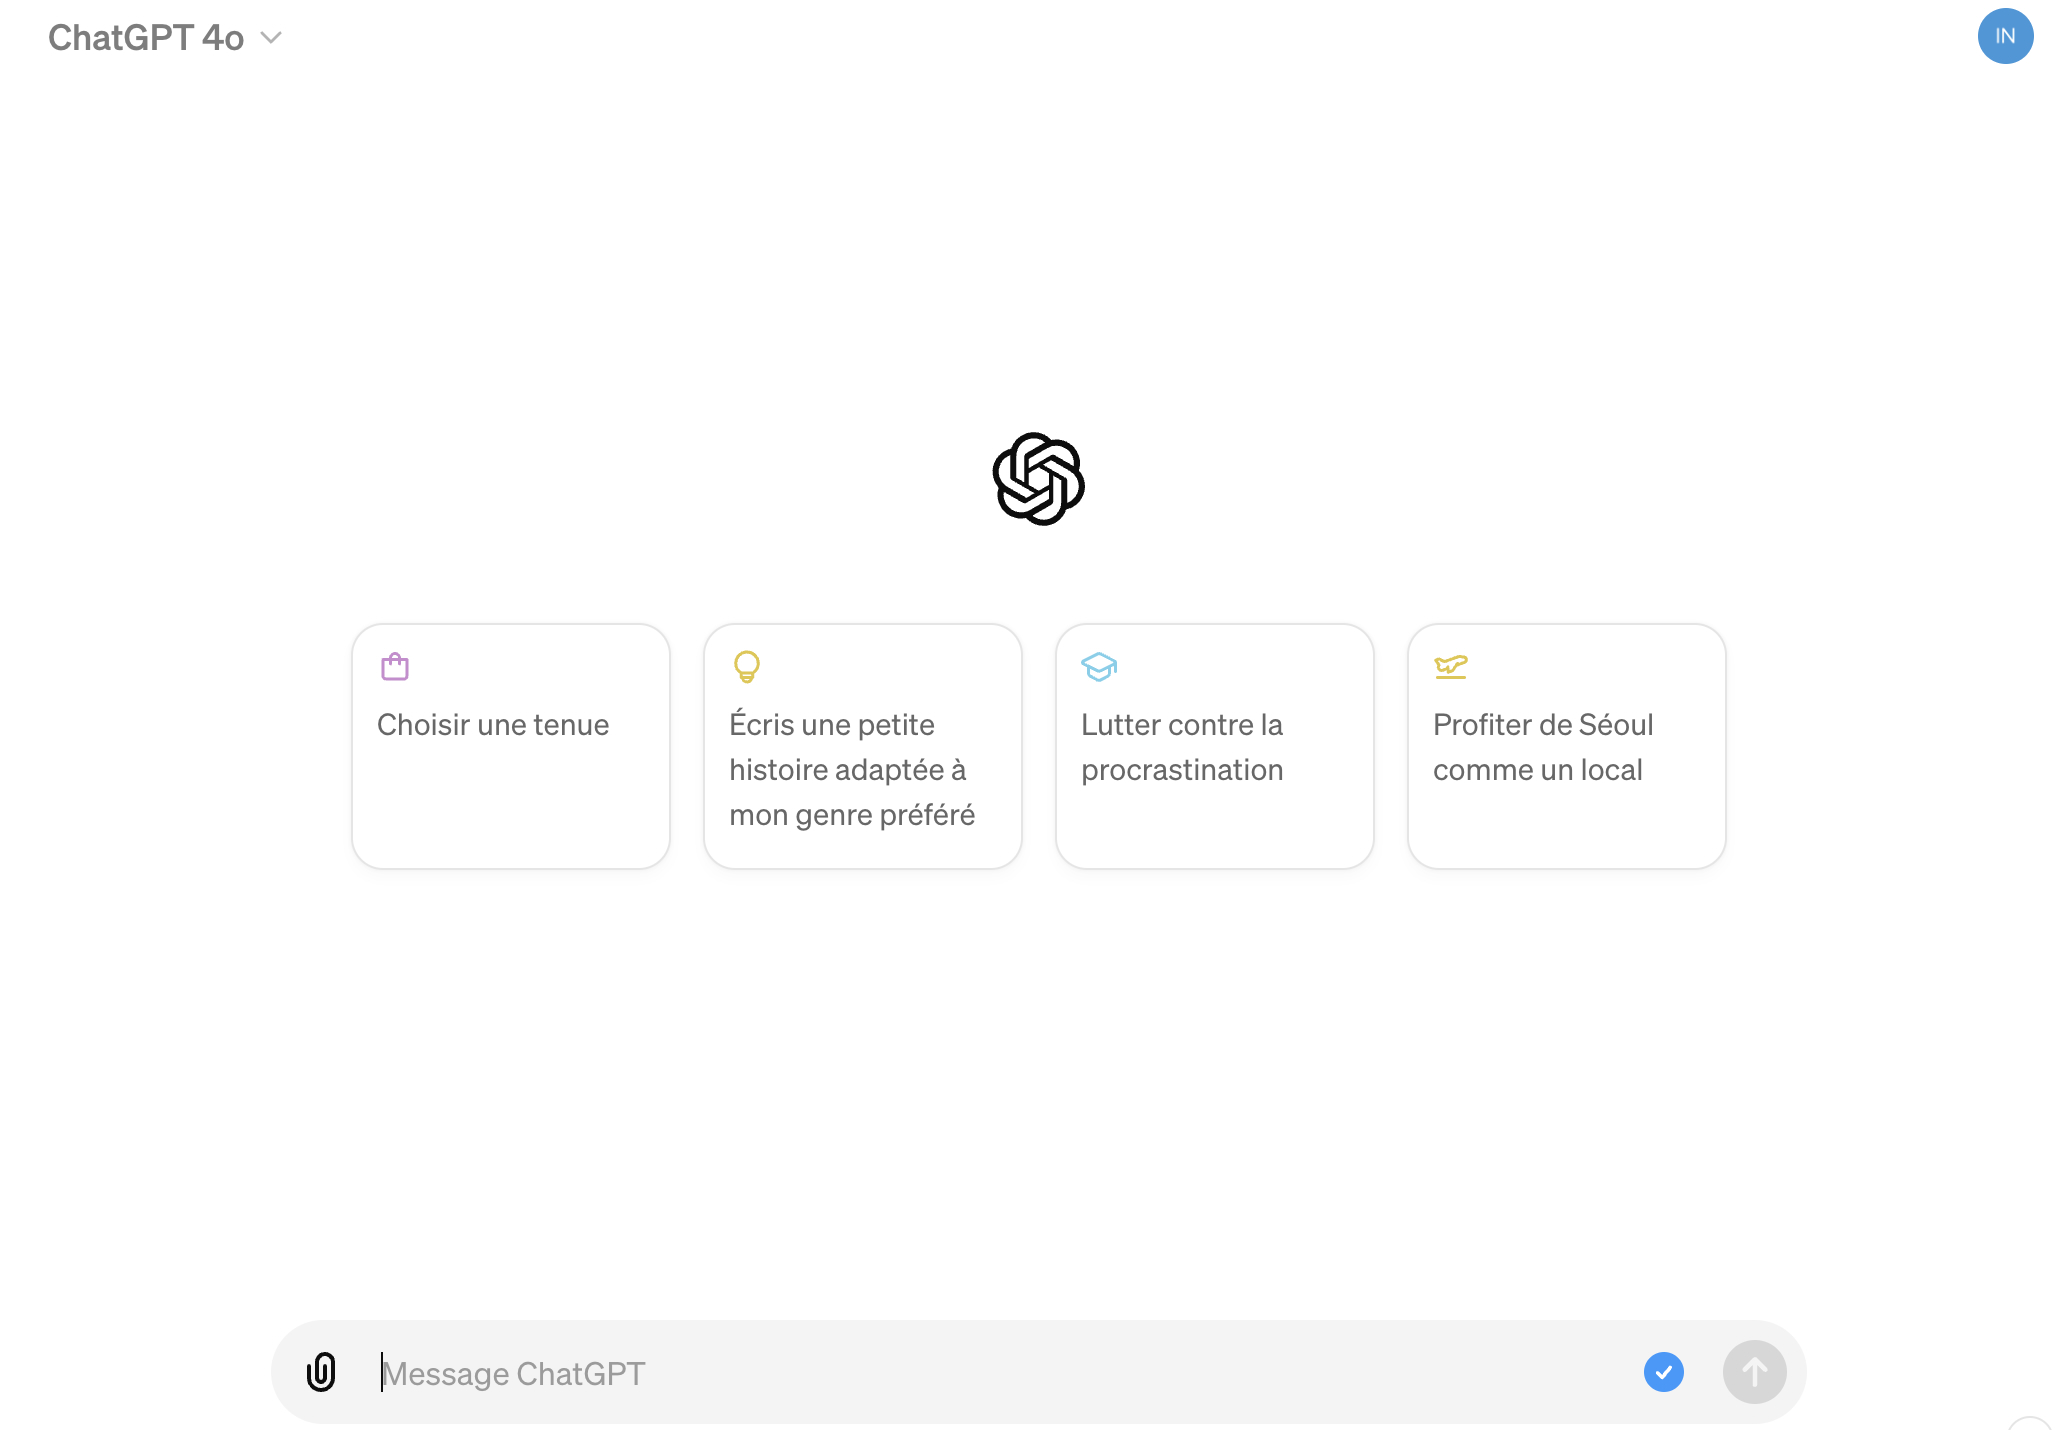Open the ChatGPT 4o model selector
This screenshot has width=2064, height=1430.
(166, 38)
